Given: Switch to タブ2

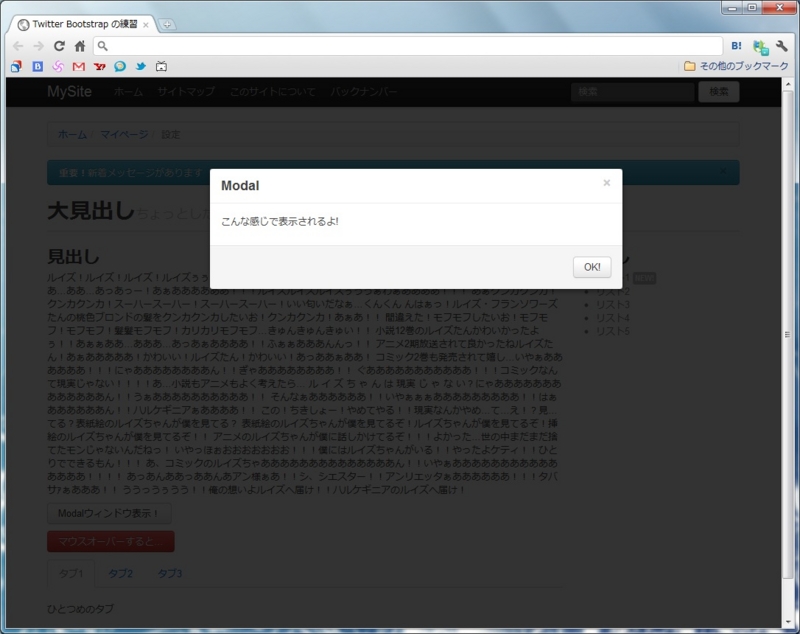Looking at the screenshot, I should [120, 574].
